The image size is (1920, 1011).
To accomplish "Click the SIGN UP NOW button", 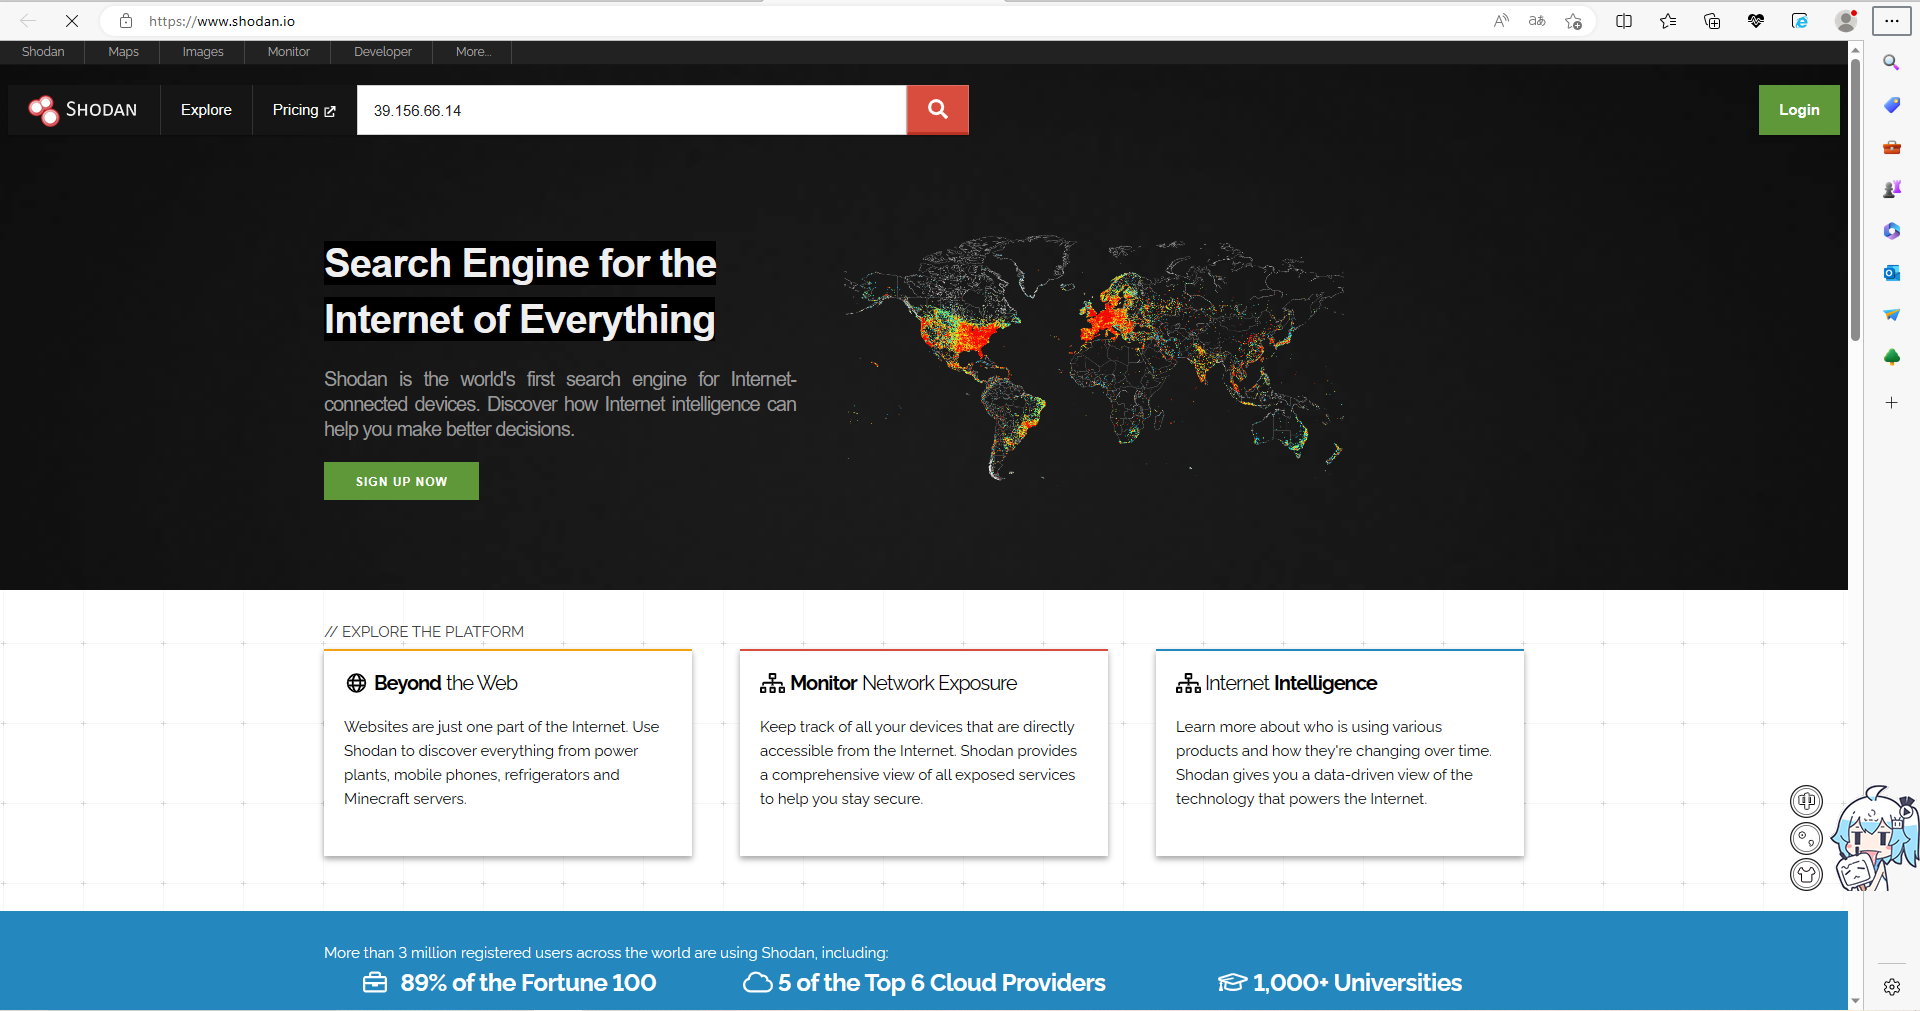I will click(401, 481).
